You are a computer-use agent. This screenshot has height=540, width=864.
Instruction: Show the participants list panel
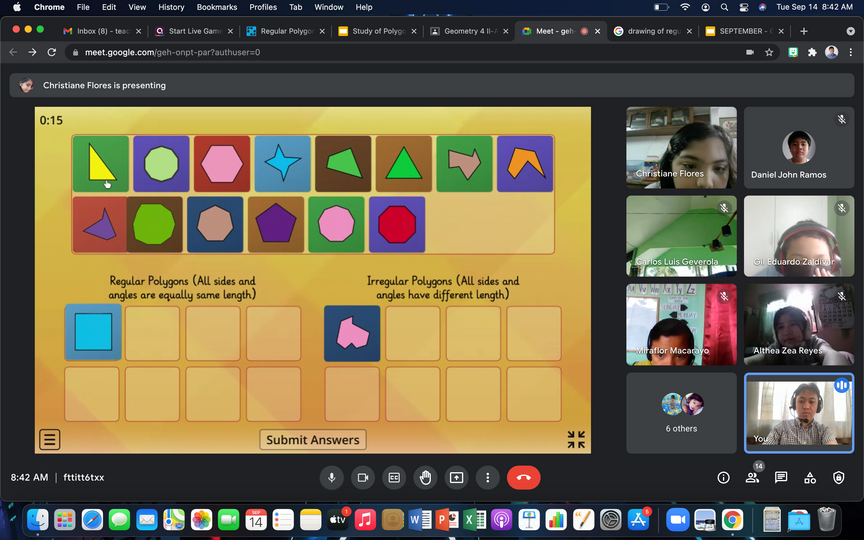tap(752, 478)
